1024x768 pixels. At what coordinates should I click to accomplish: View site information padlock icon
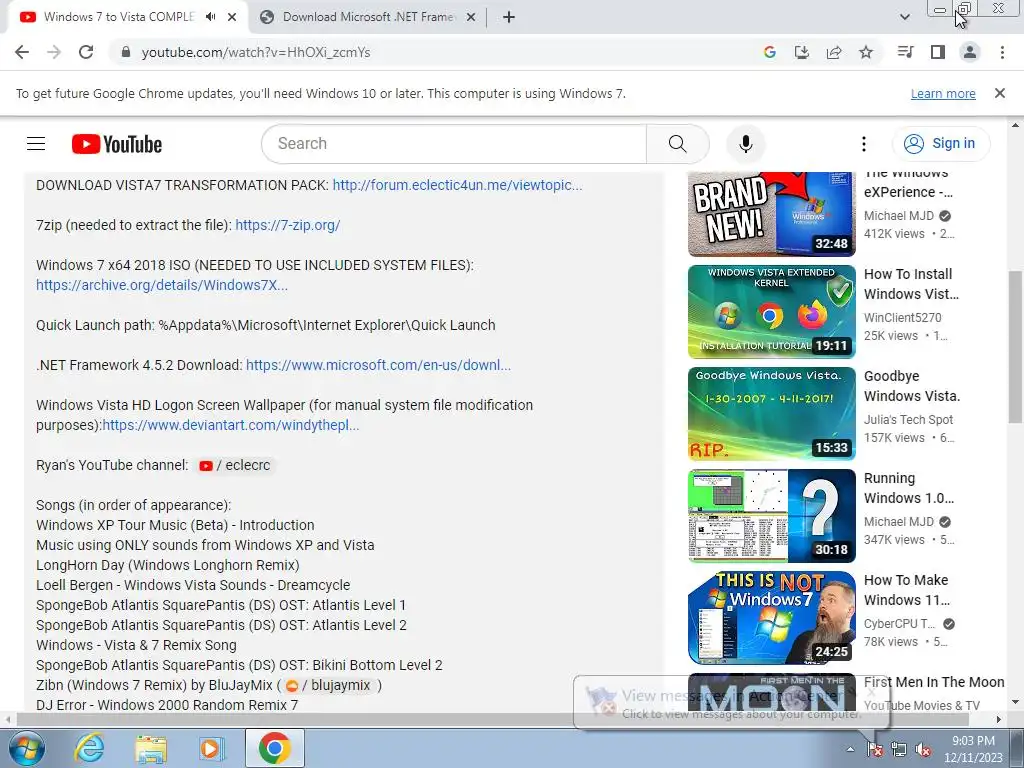126,52
